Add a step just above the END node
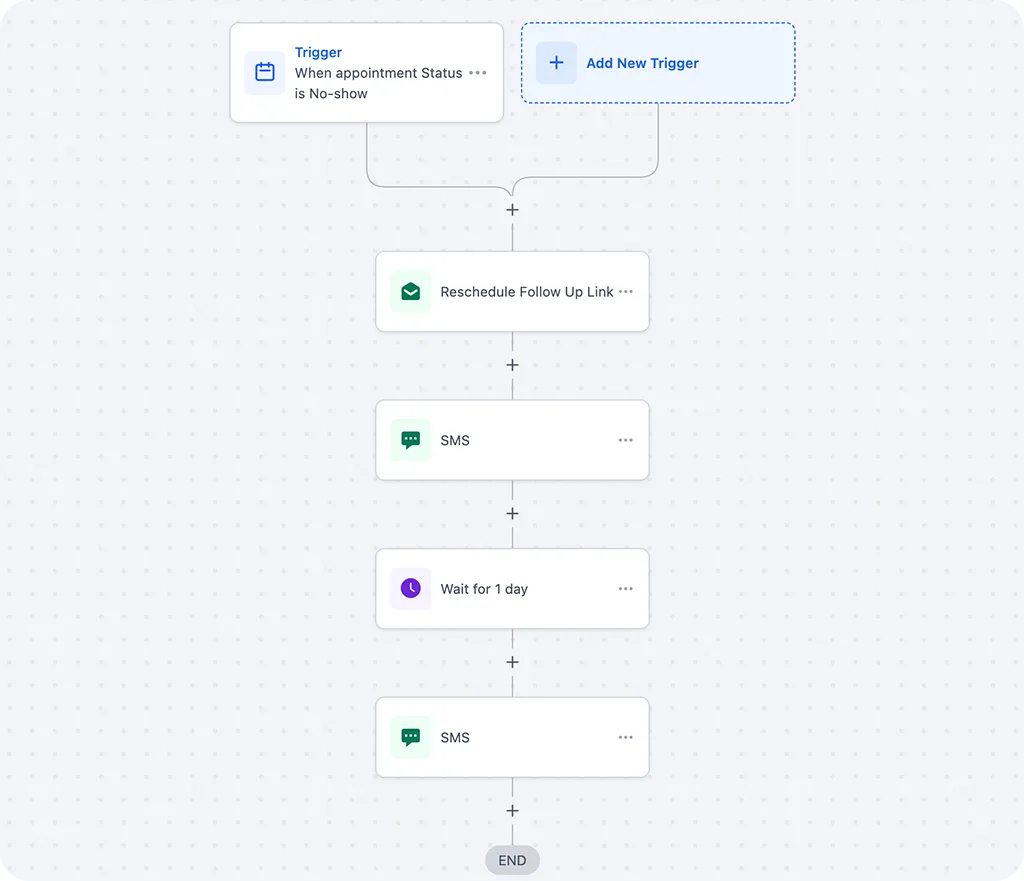1024x881 pixels. [x=512, y=811]
